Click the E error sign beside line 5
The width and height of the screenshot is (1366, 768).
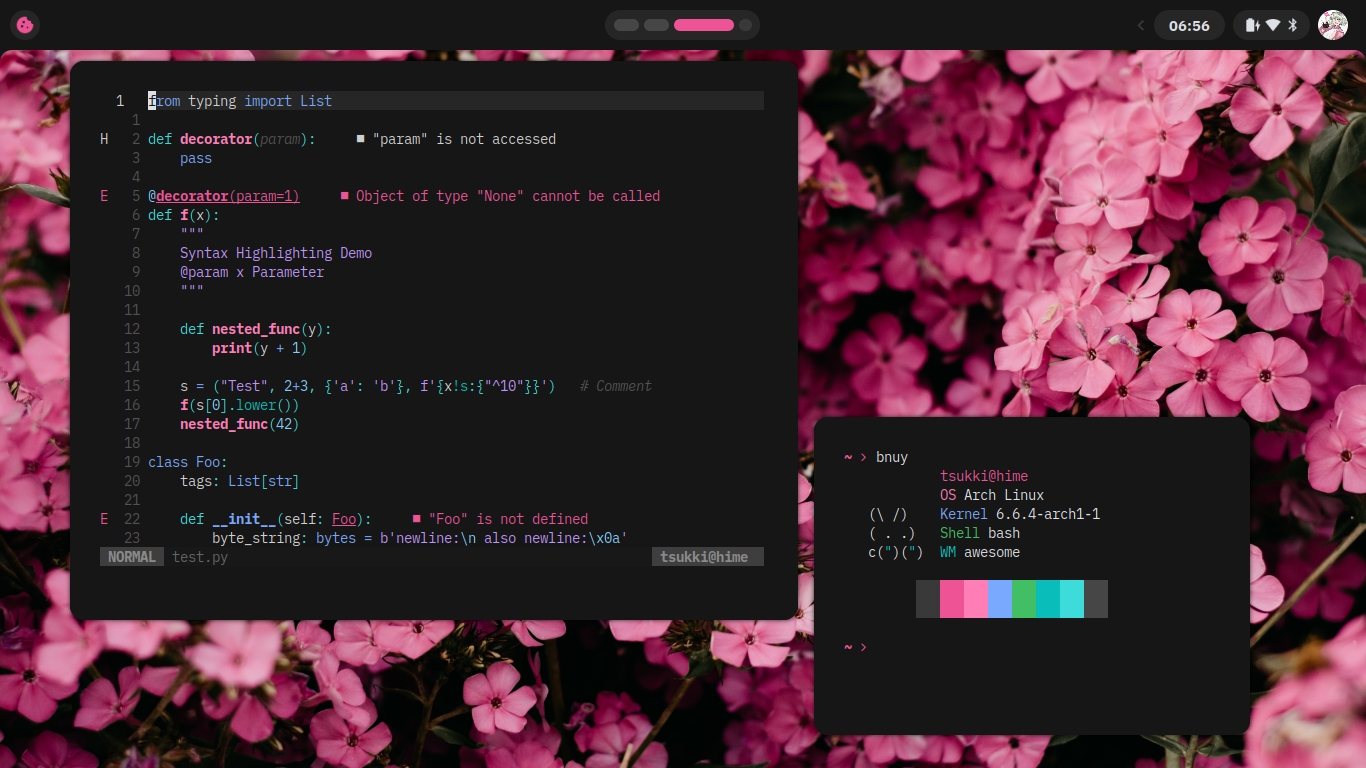(104, 196)
